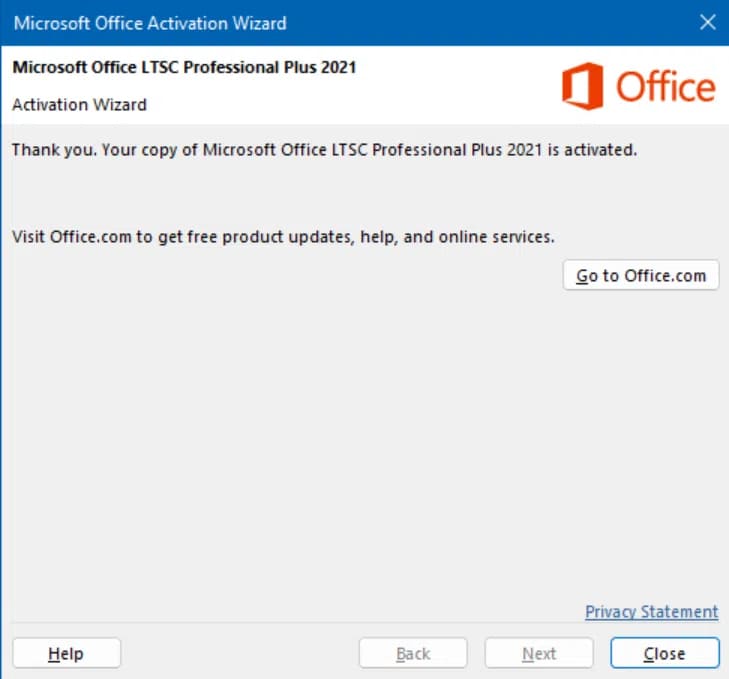
Task: Open the Privacy Statement link
Action: coord(651,612)
